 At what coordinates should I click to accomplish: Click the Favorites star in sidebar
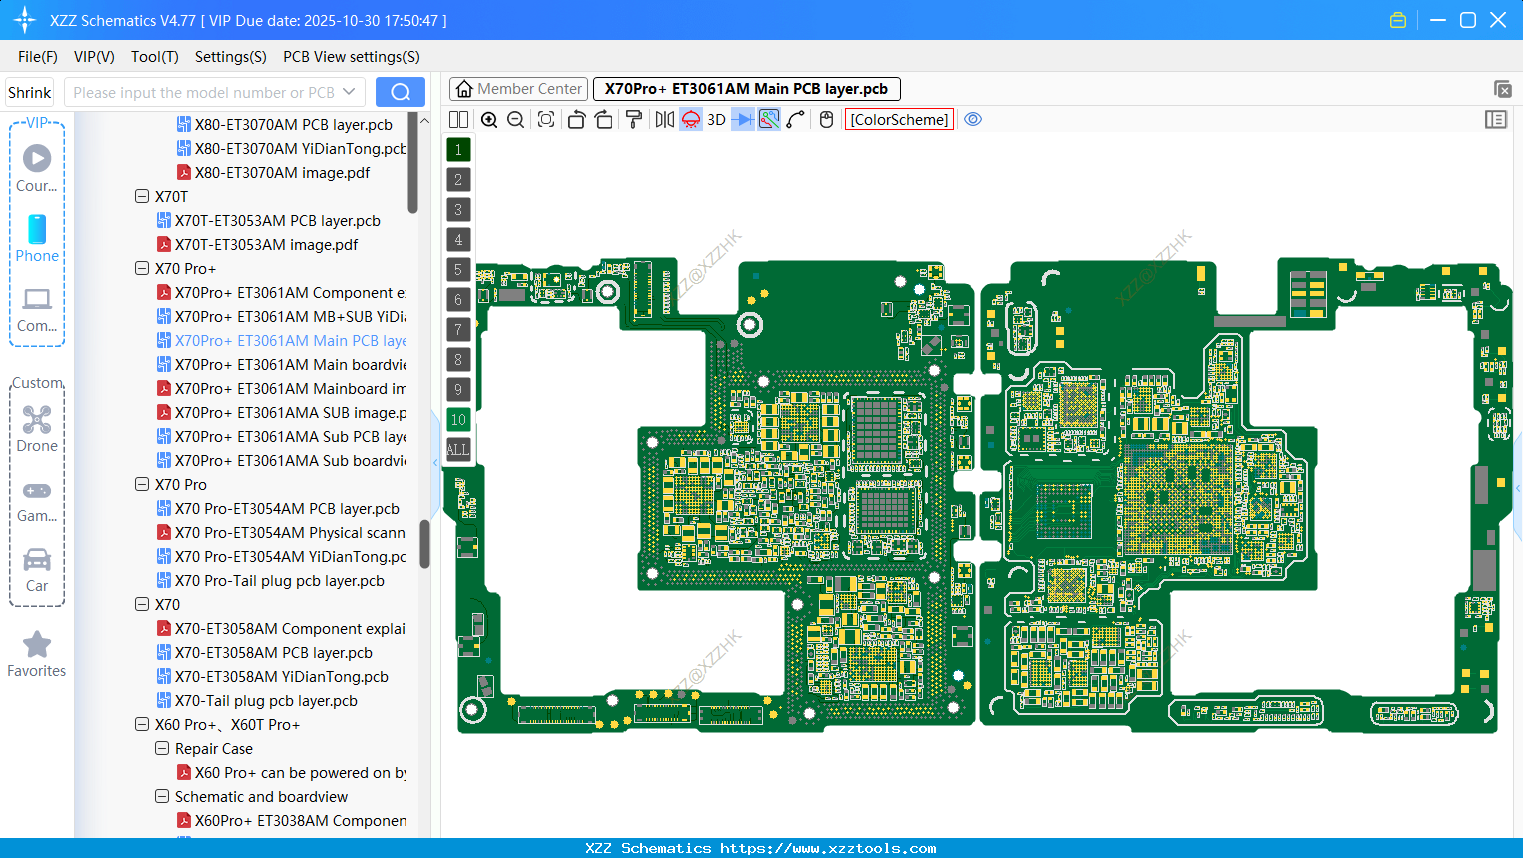coord(36,653)
